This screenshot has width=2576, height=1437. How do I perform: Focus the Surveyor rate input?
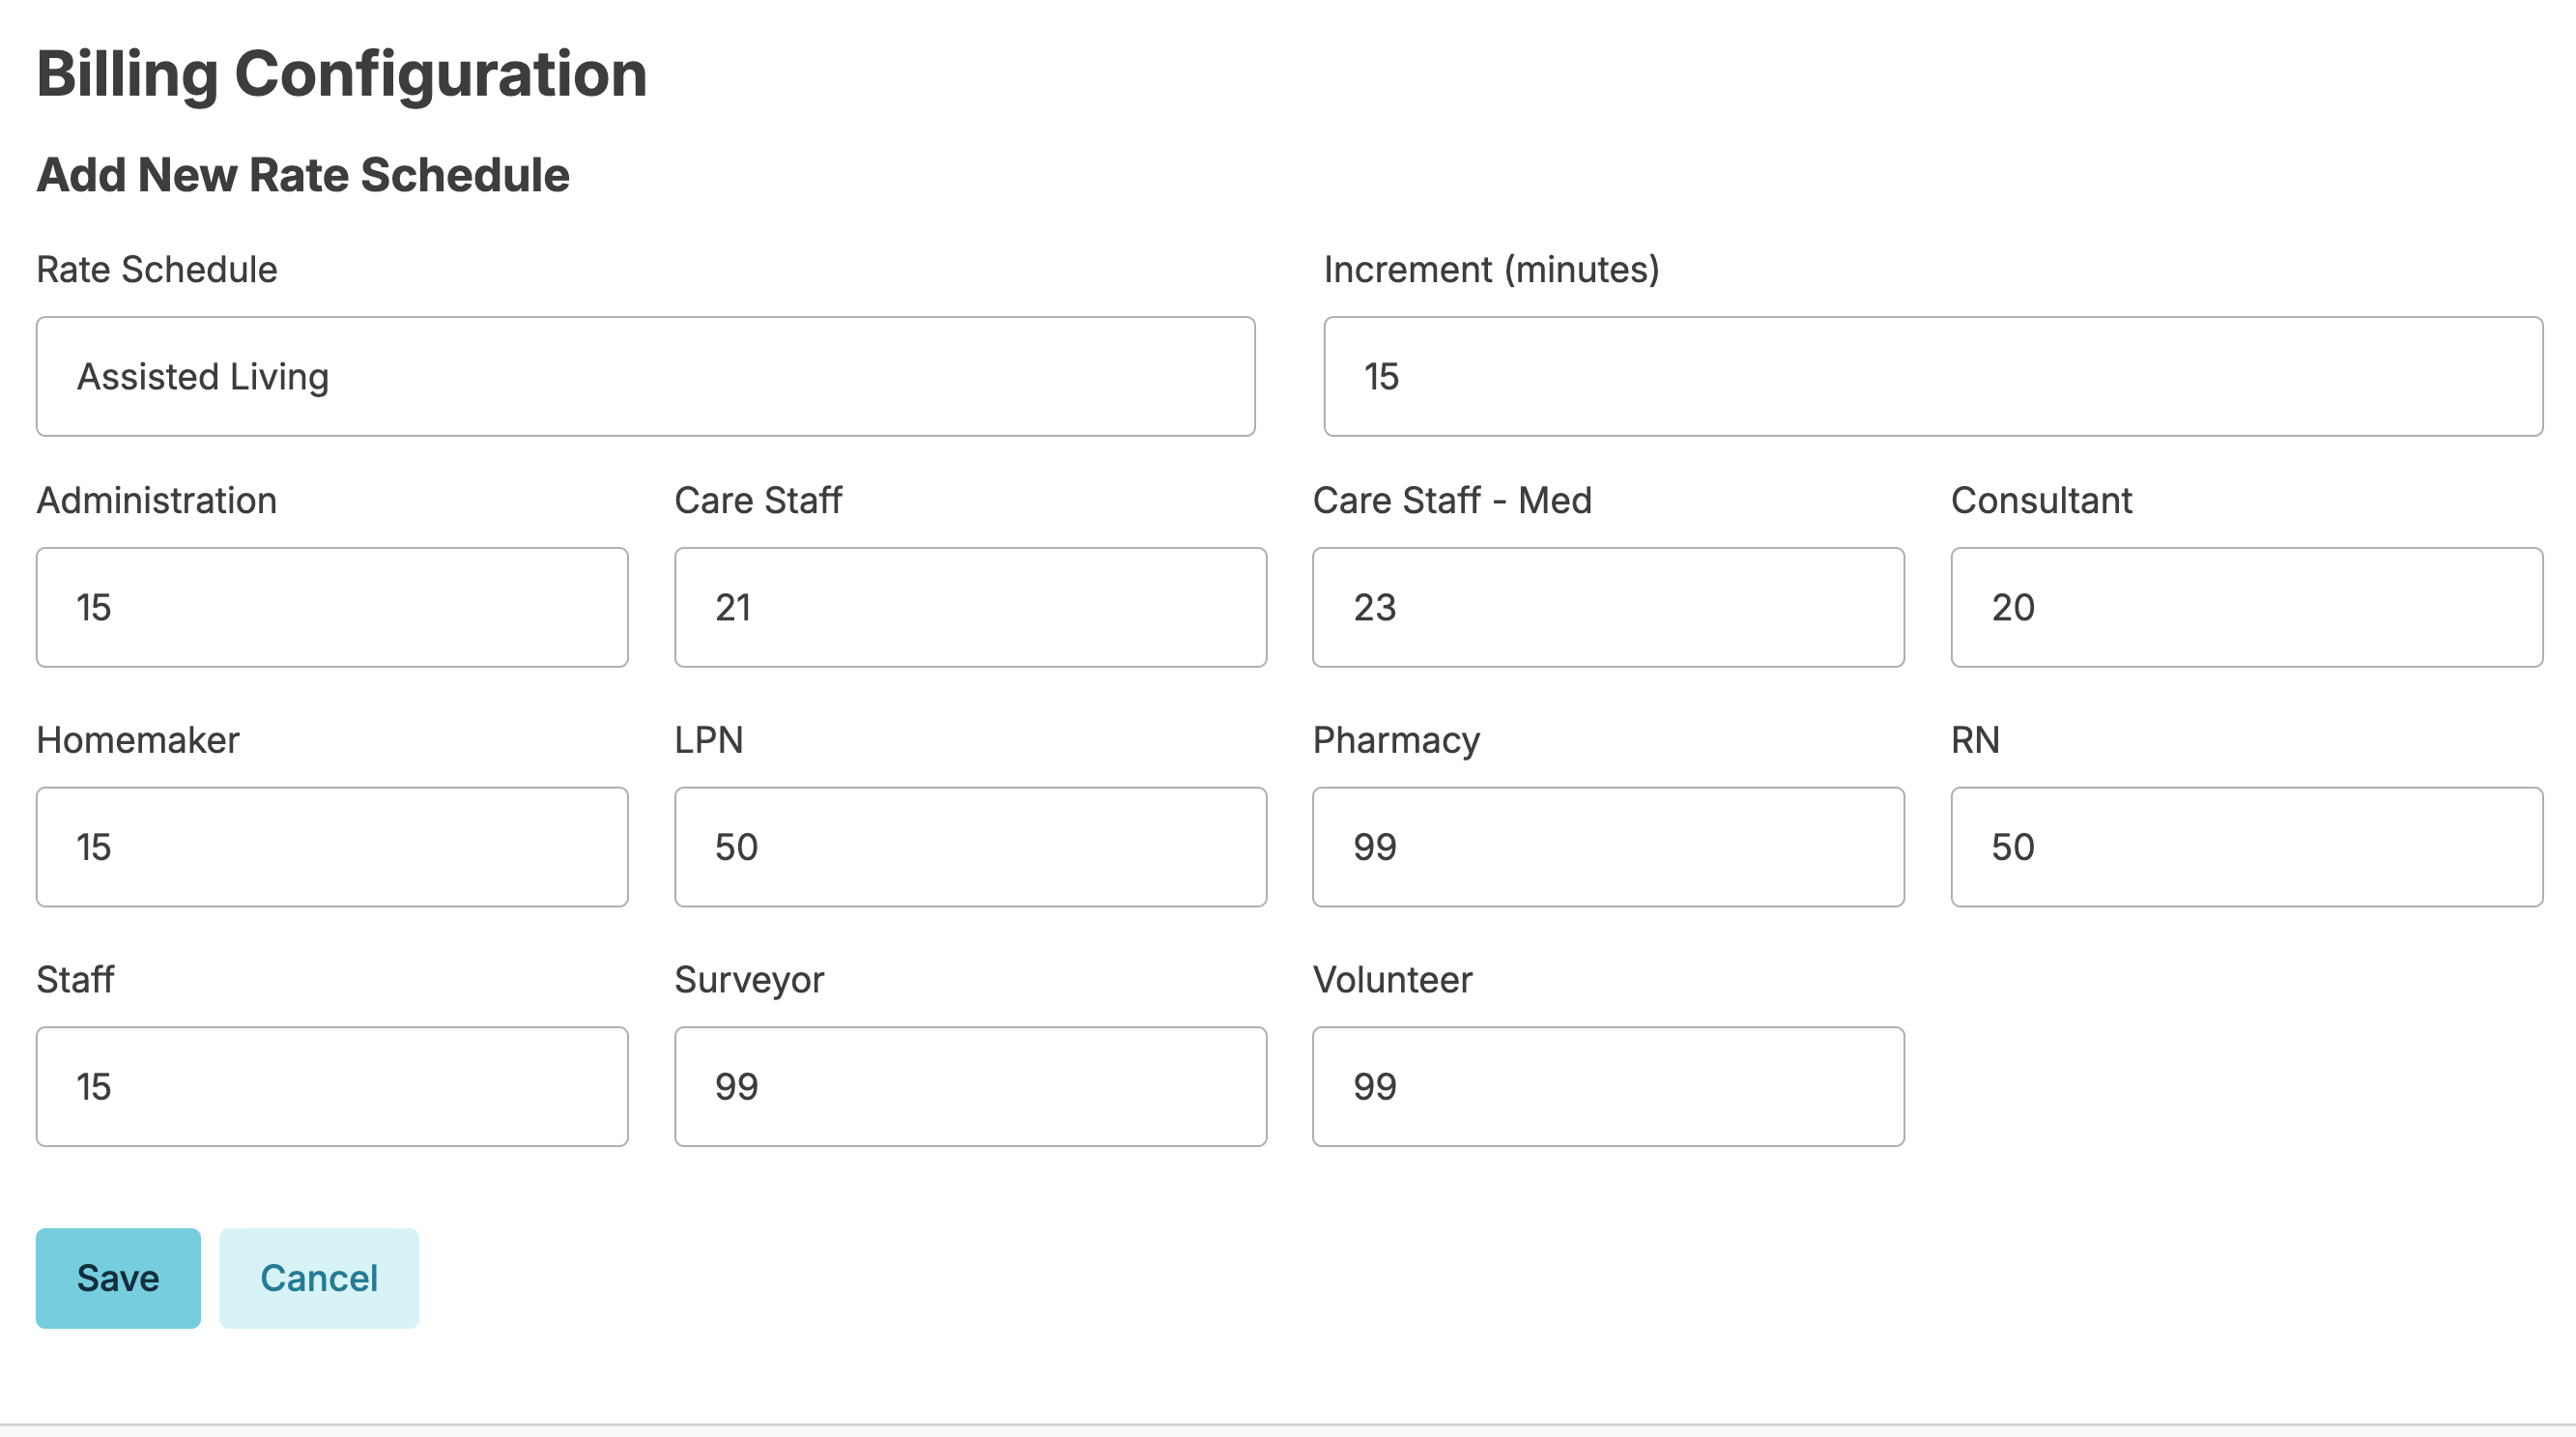tap(970, 1087)
